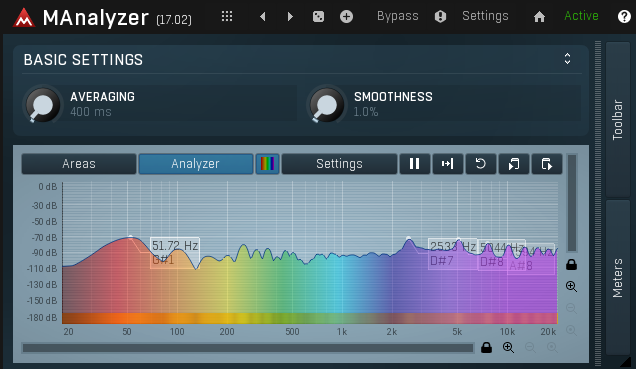This screenshot has height=369, width=636.
Task: Click the vertical scrollbar beside the graph
Action: 572,203
